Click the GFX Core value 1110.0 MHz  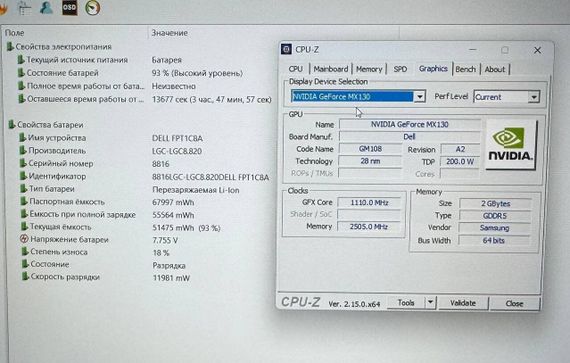[x=369, y=202]
